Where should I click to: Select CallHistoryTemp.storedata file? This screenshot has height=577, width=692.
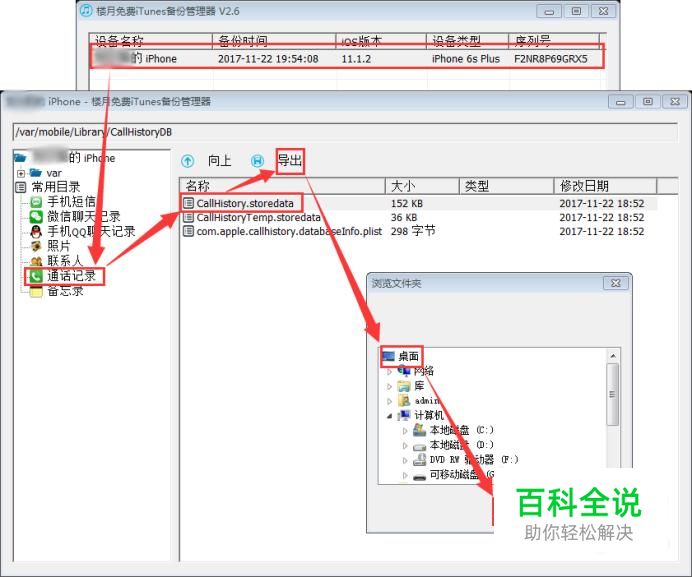[x=259, y=218]
